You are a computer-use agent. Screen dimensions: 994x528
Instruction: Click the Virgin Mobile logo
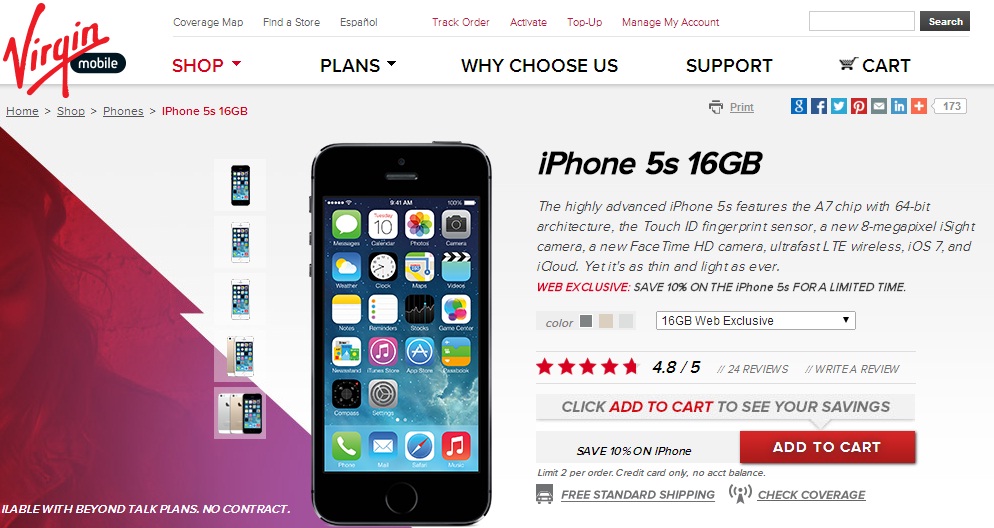click(x=64, y=48)
